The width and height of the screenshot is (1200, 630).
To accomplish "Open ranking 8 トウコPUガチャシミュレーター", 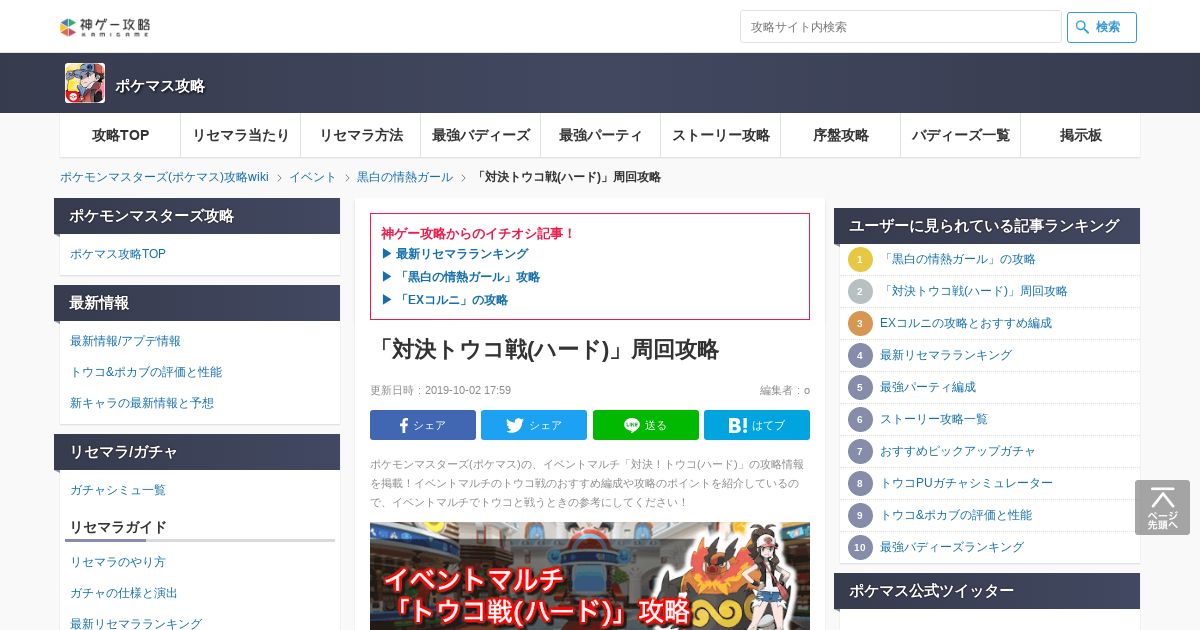I will point(966,483).
